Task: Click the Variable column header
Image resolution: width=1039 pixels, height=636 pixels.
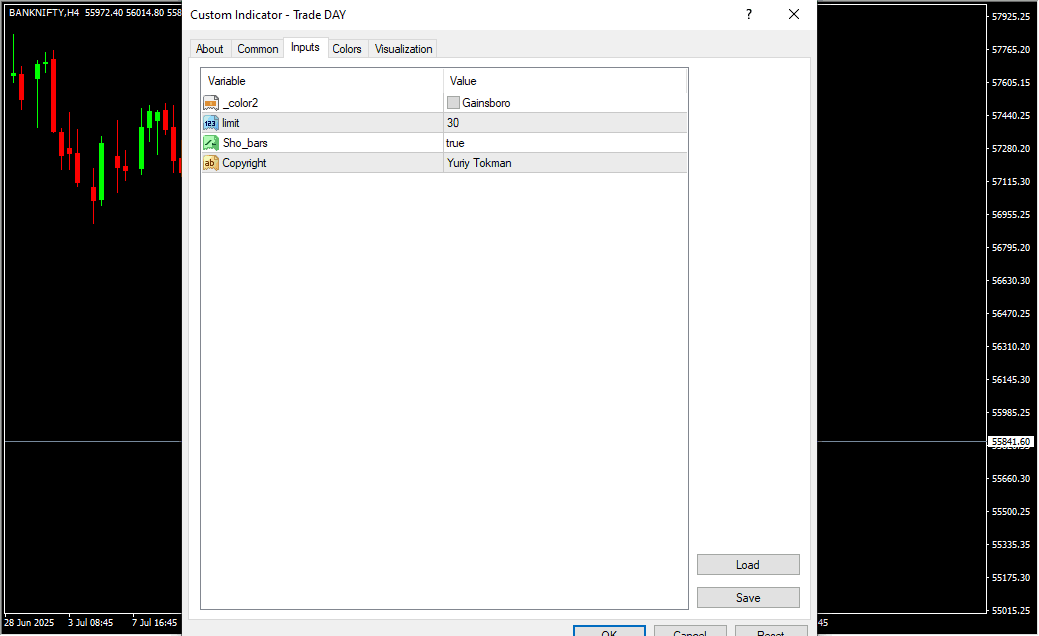Action: [x=322, y=81]
